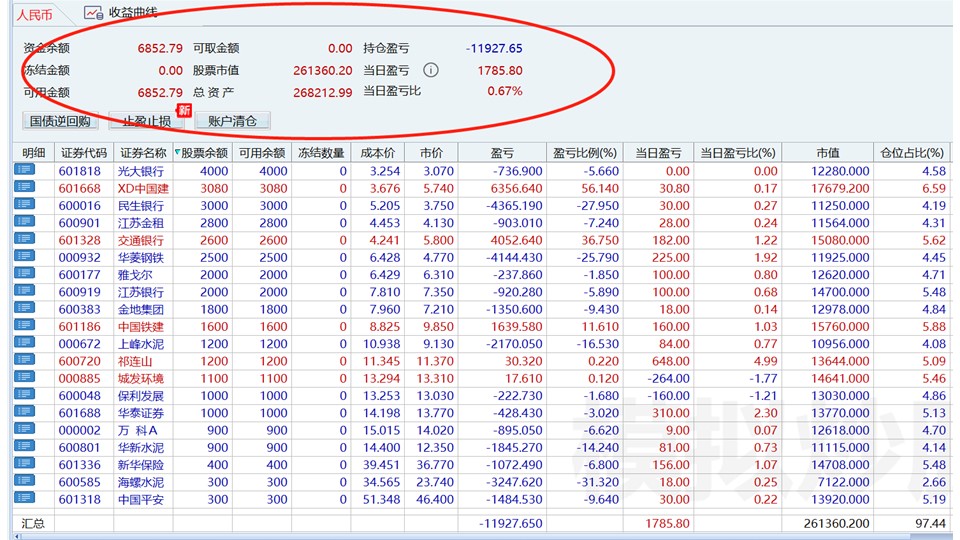
Task: Select stock name 中国平安
Action: tap(141, 500)
